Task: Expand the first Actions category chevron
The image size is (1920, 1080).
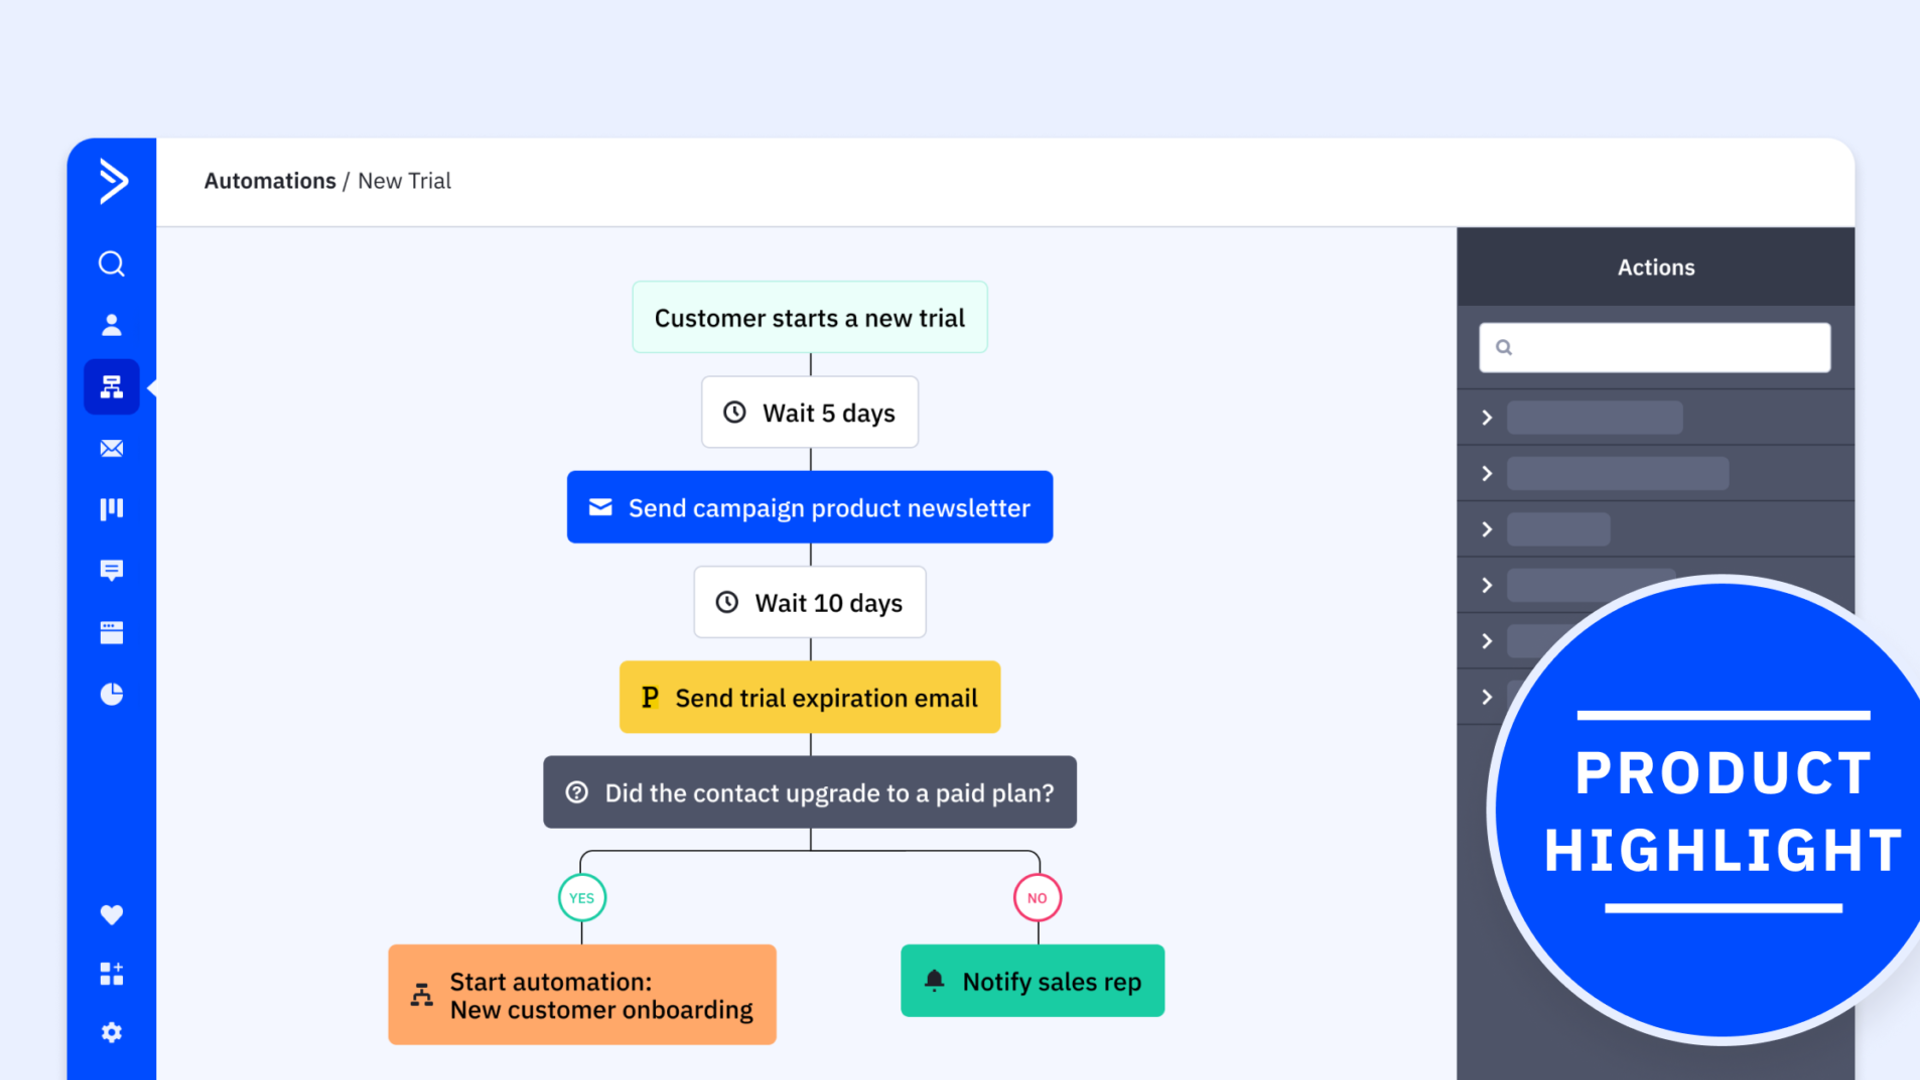Action: coord(1487,418)
